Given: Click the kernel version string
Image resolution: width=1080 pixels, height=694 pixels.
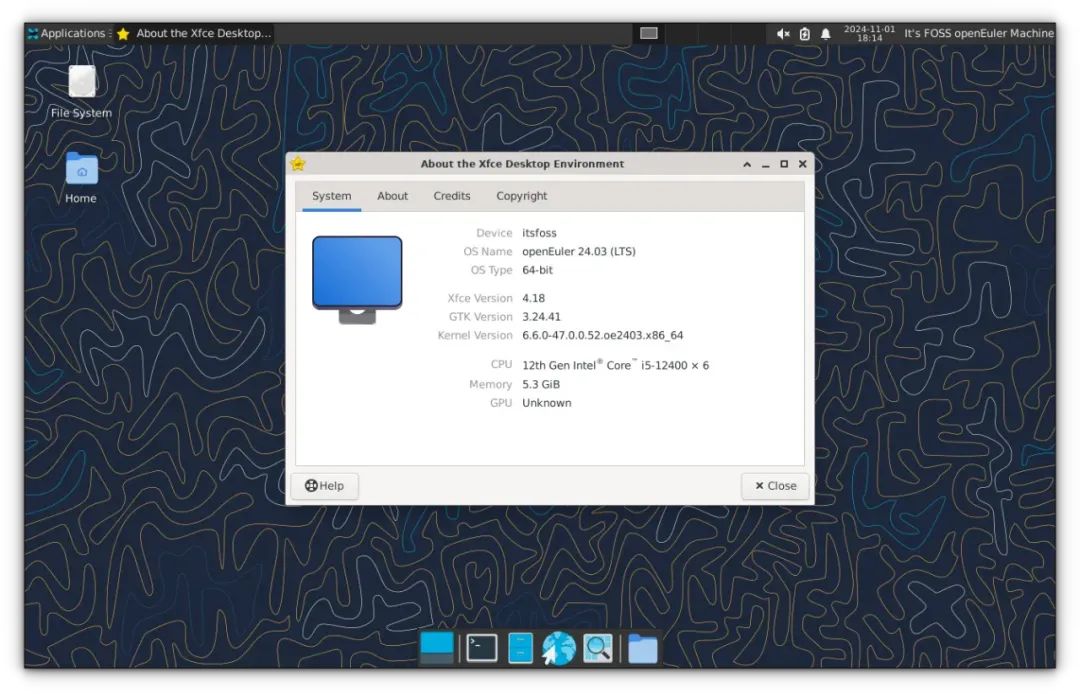Looking at the screenshot, I should 603,335.
